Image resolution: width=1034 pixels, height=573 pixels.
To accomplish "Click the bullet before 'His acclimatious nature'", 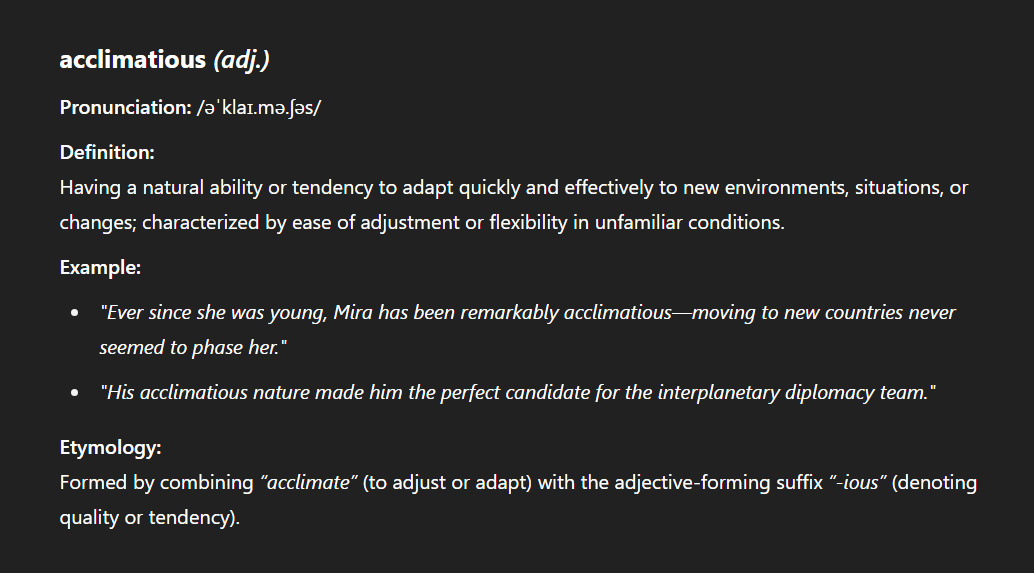I will pos(75,392).
